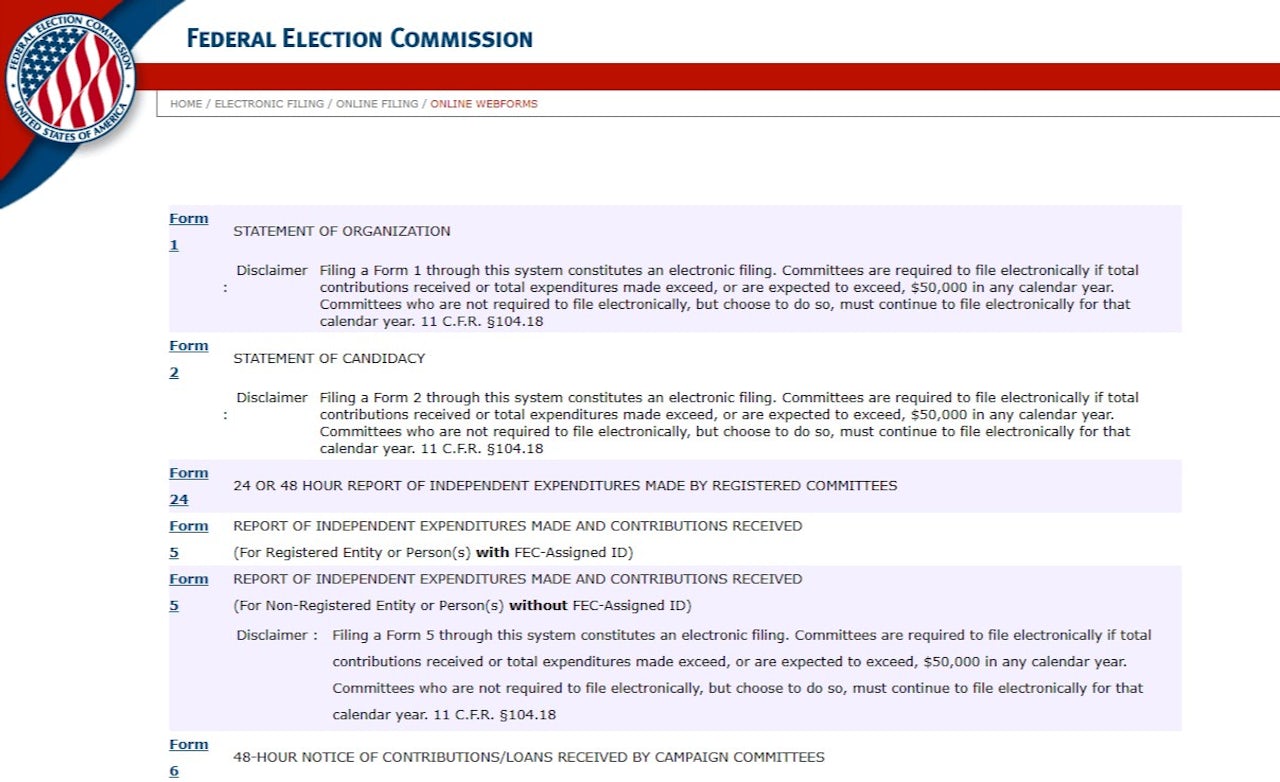Click the STATEMENT OF ORGANIZATION heading

pos(342,231)
